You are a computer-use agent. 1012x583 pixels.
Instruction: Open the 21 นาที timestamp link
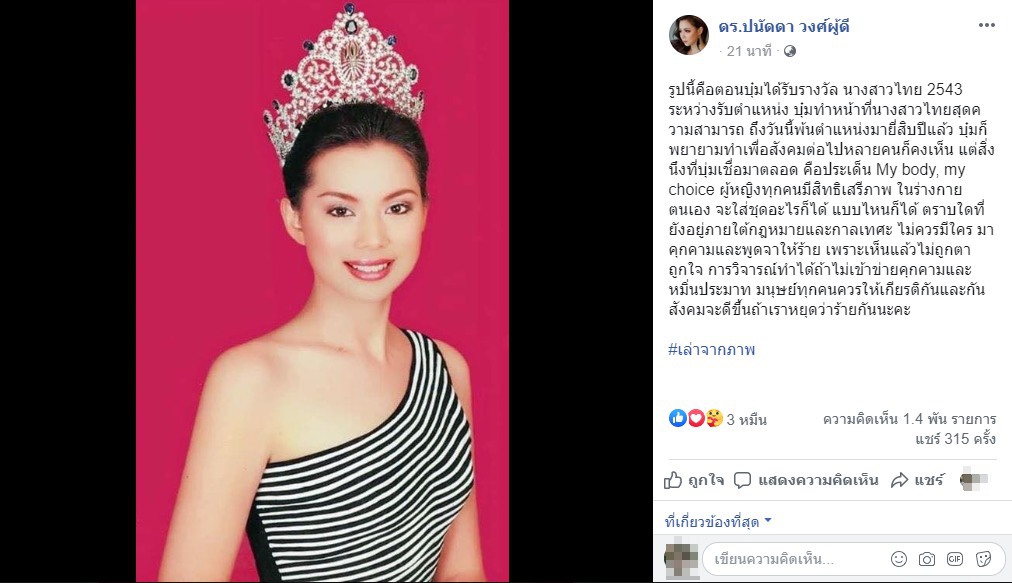coord(749,51)
